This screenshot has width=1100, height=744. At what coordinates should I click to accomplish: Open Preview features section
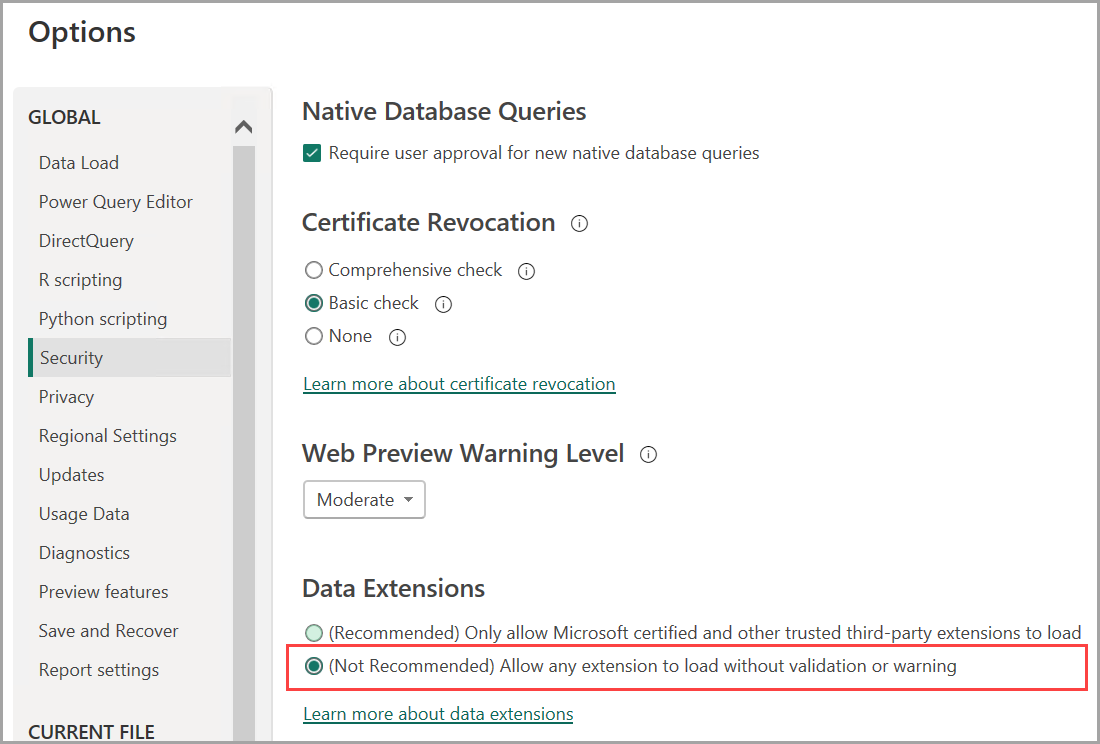[103, 592]
